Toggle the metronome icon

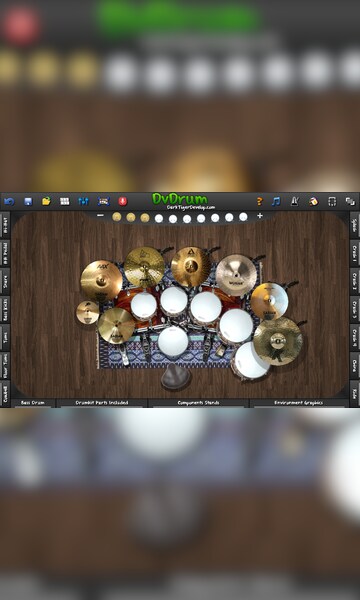(294, 201)
